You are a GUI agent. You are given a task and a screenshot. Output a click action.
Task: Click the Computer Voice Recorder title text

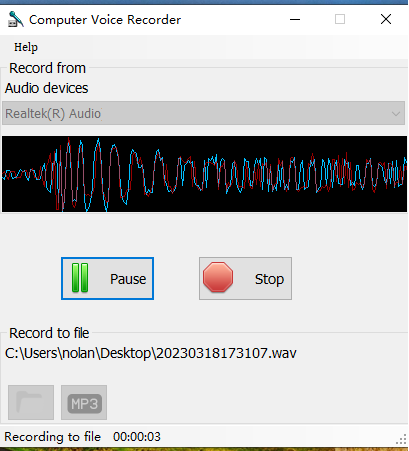click(105, 20)
